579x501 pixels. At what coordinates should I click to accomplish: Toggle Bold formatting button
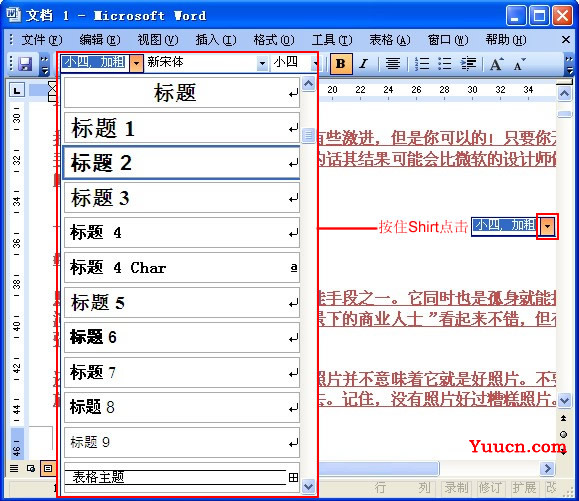341,64
